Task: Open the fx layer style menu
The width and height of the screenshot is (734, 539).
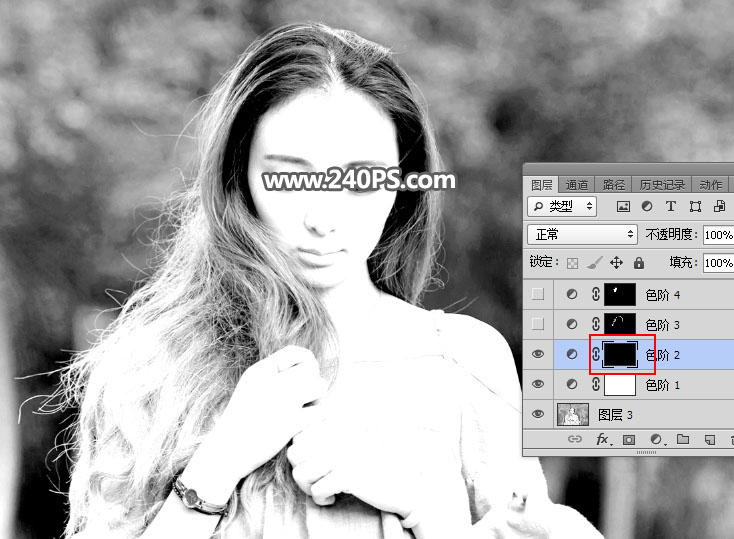Action: [x=604, y=439]
